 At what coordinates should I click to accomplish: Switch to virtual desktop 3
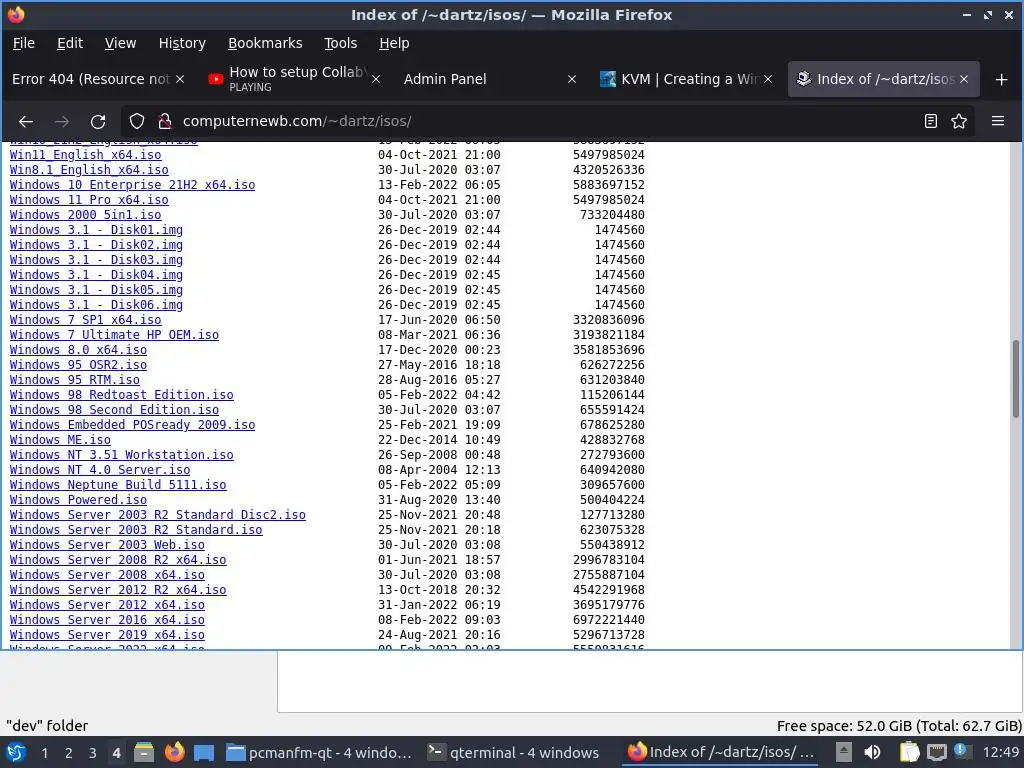(93, 753)
